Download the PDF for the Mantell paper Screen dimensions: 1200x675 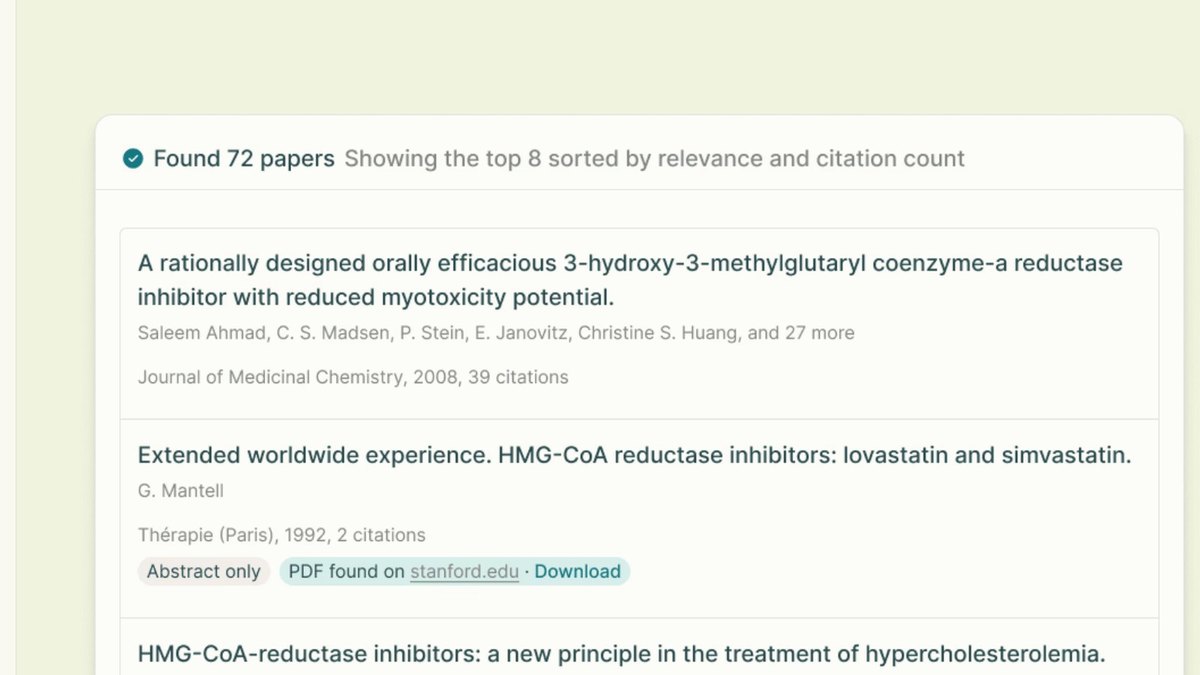pos(577,572)
